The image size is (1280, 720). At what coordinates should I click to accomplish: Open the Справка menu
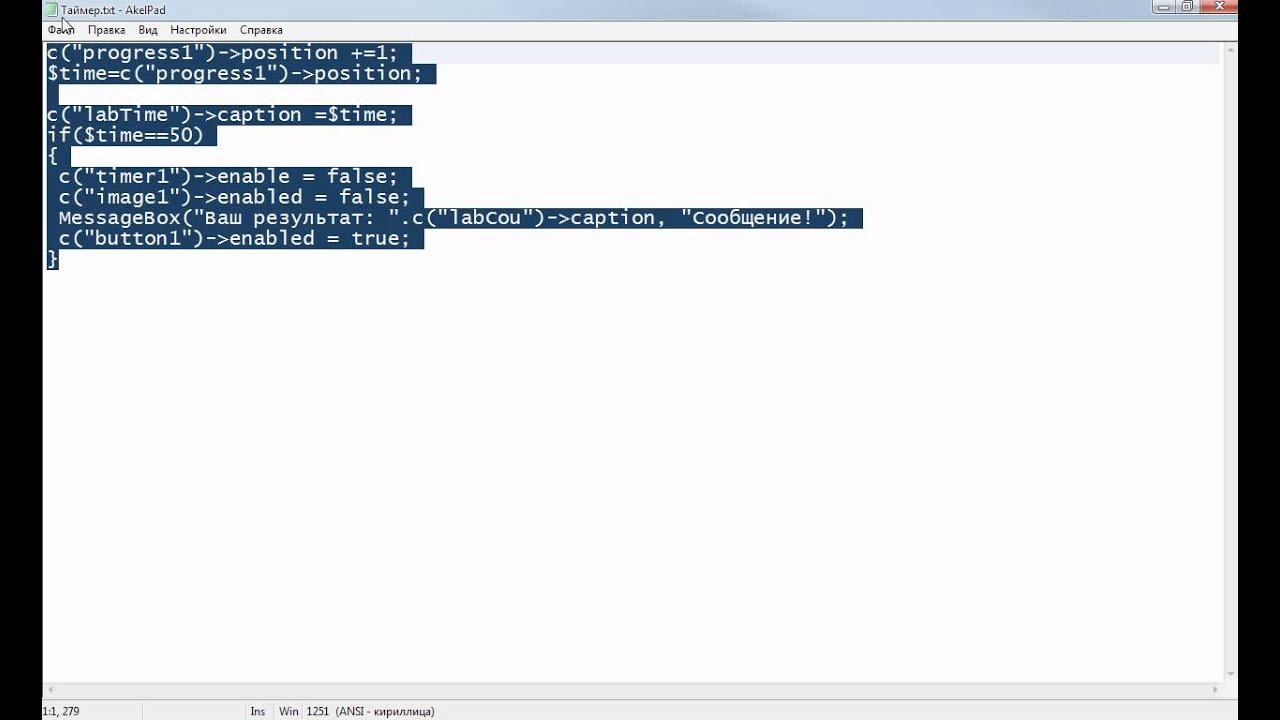pos(261,30)
